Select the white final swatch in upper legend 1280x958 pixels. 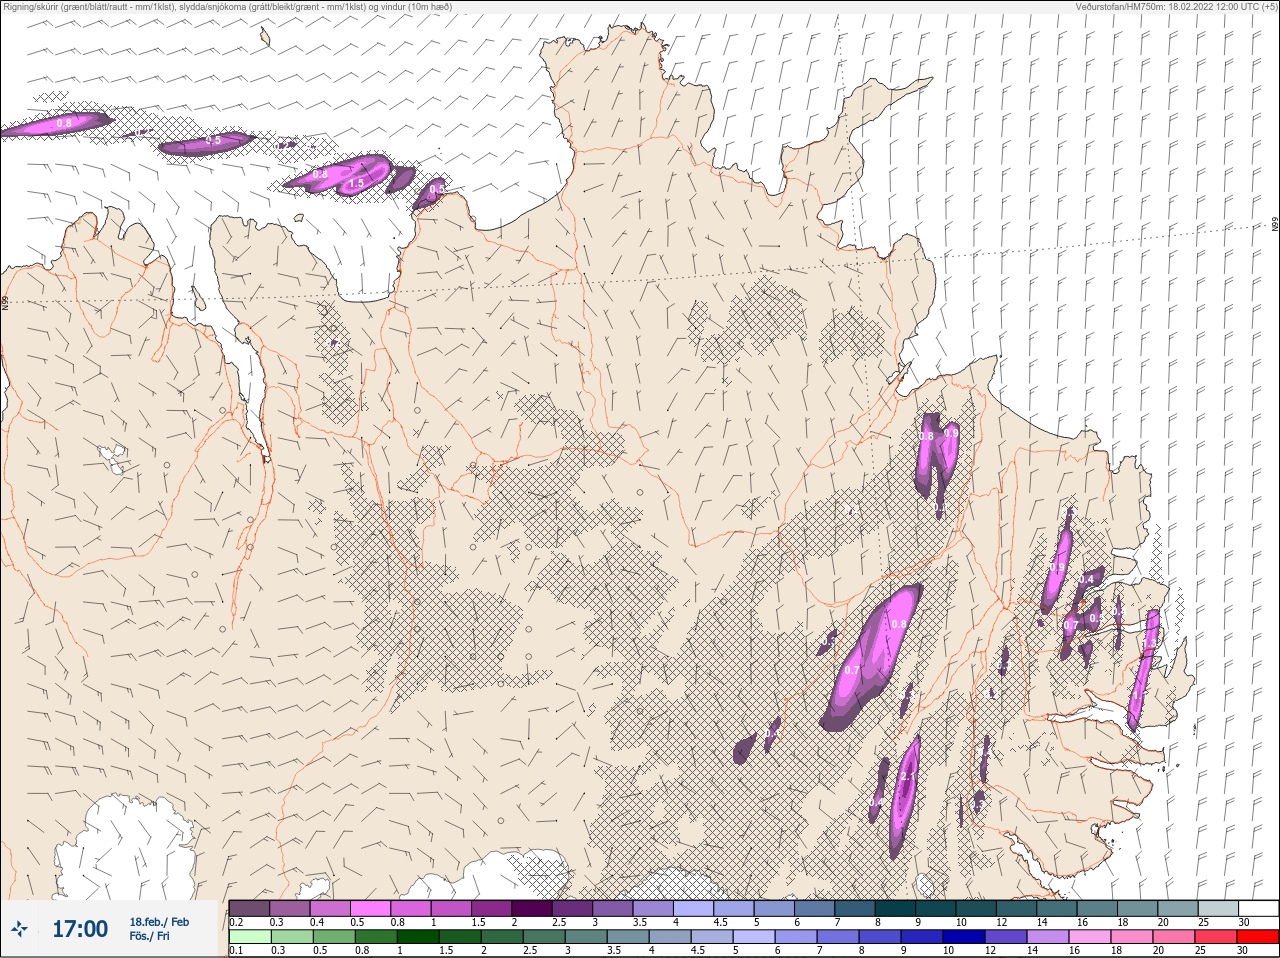tap(1259, 908)
